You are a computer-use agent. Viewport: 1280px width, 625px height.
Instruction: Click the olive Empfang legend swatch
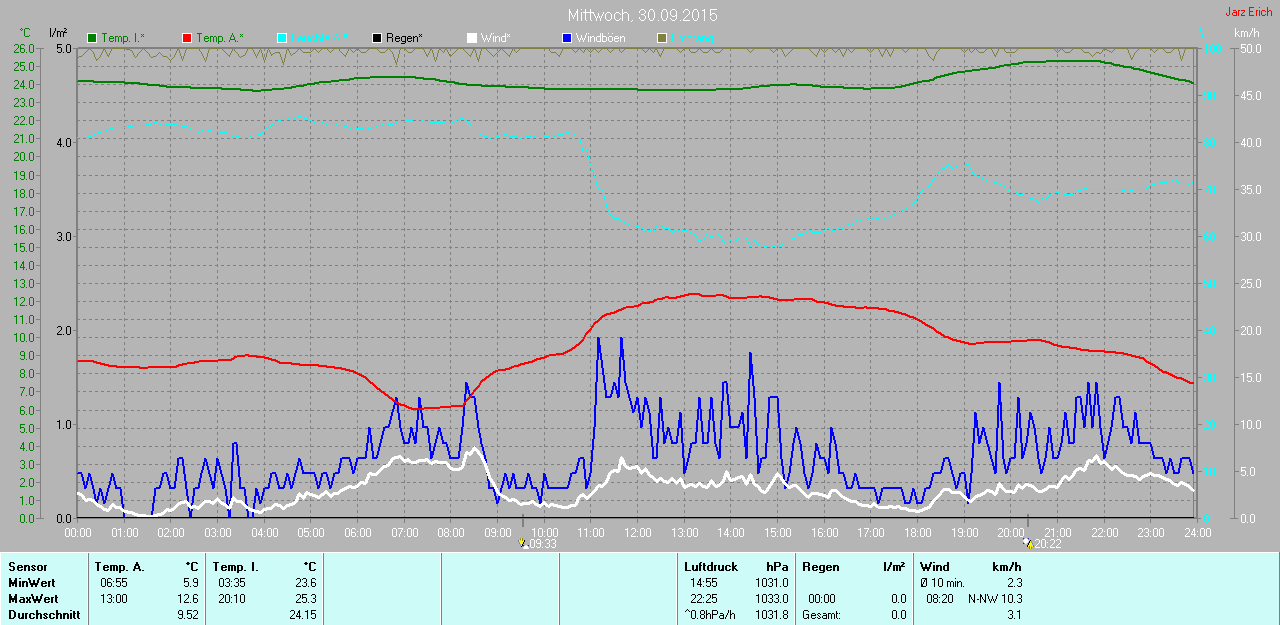[x=661, y=38]
